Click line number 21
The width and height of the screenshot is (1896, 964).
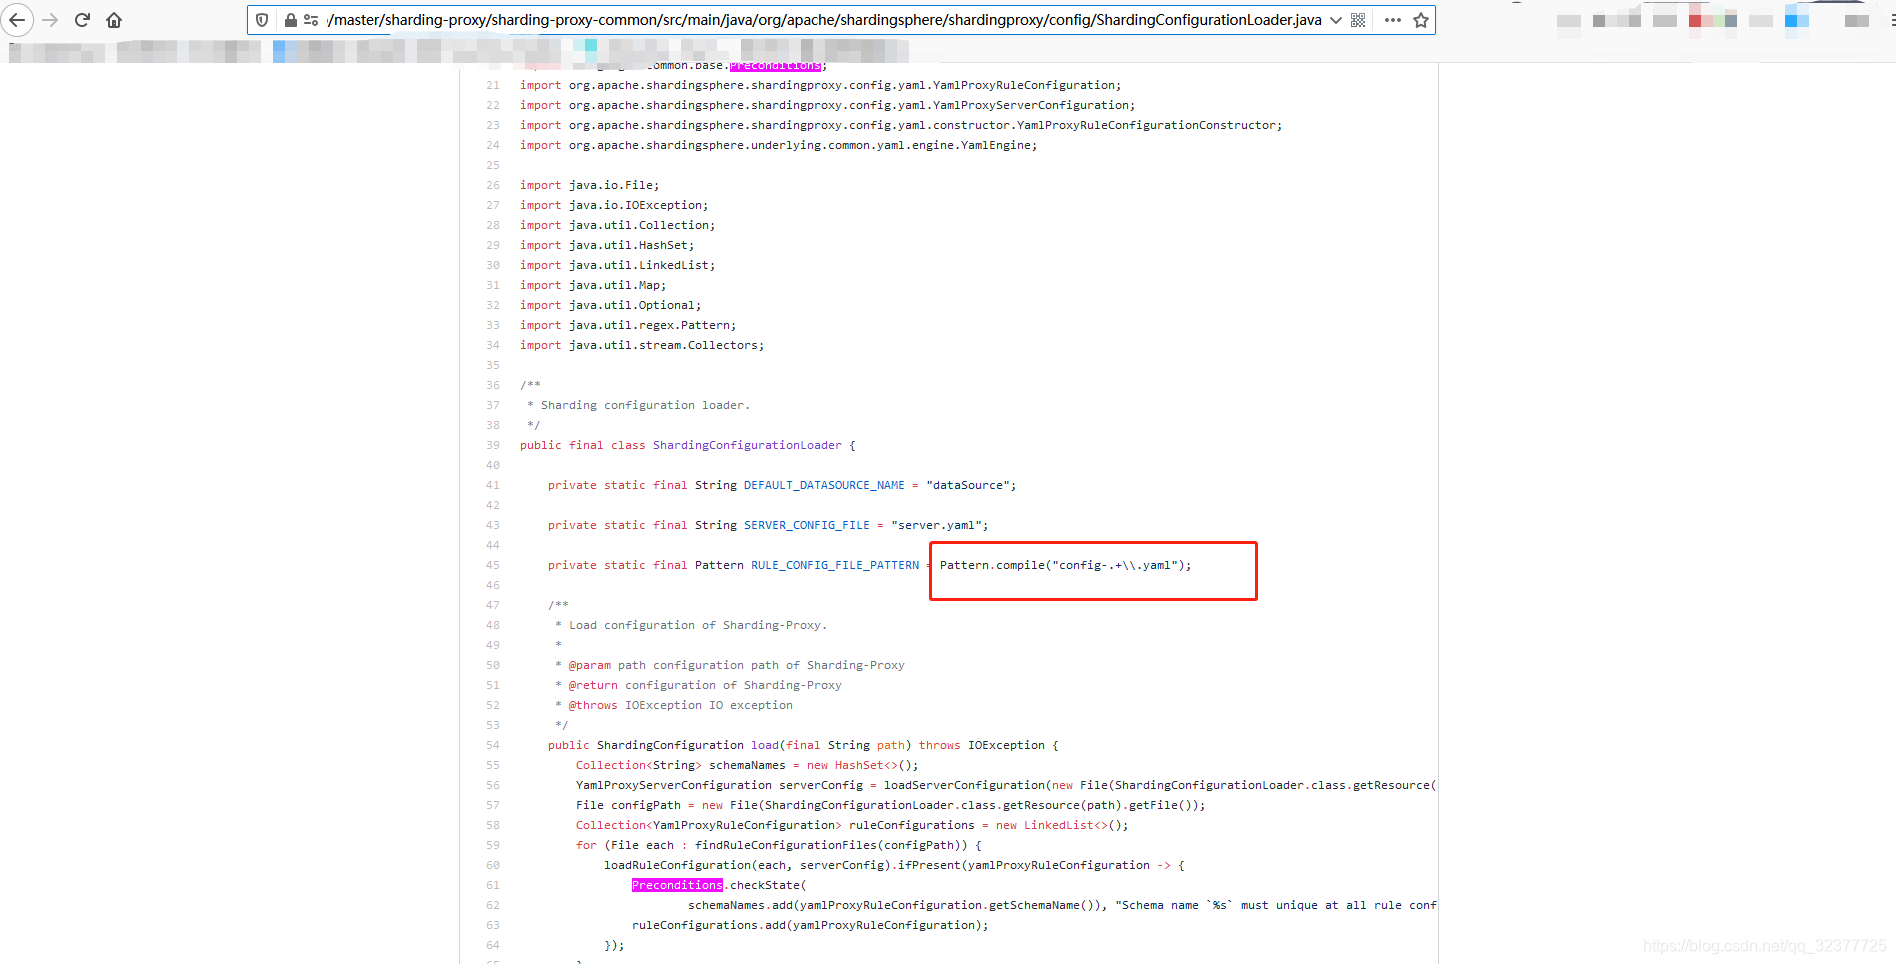pos(493,85)
